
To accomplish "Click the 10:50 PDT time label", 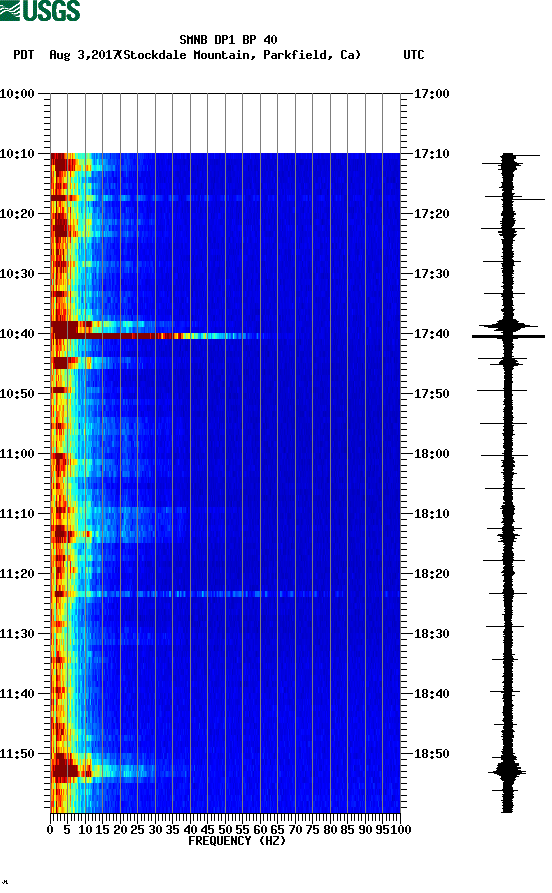I will tap(17, 394).
